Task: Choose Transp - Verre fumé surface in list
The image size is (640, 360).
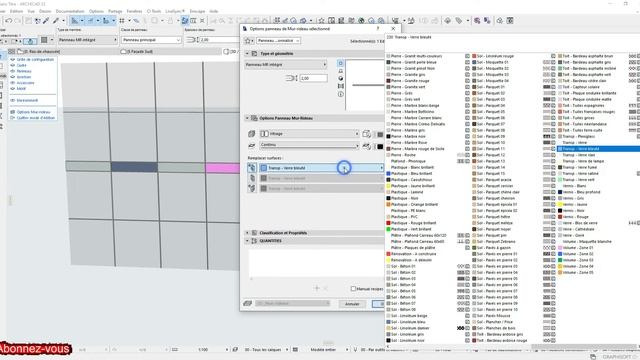Action: pyautogui.click(x=580, y=167)
